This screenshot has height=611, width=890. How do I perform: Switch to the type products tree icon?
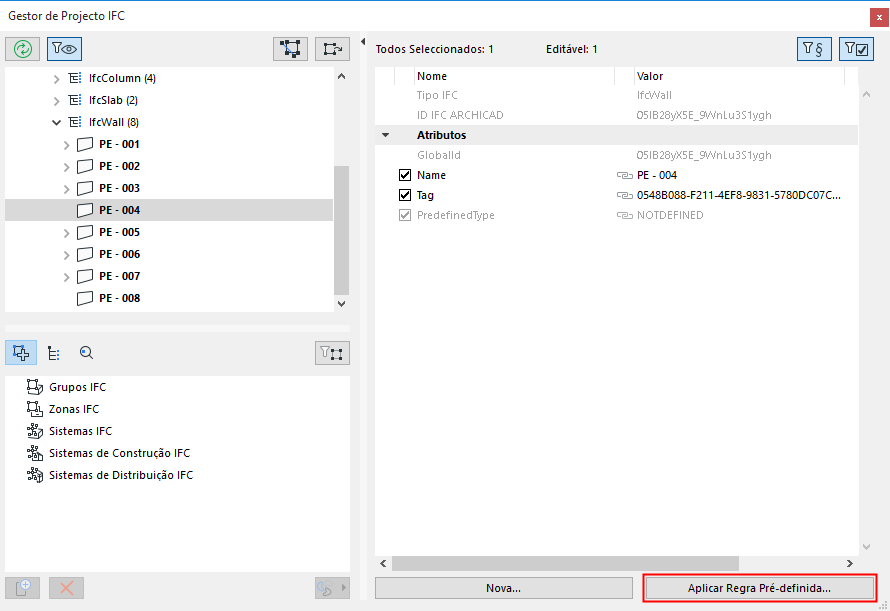53,353
